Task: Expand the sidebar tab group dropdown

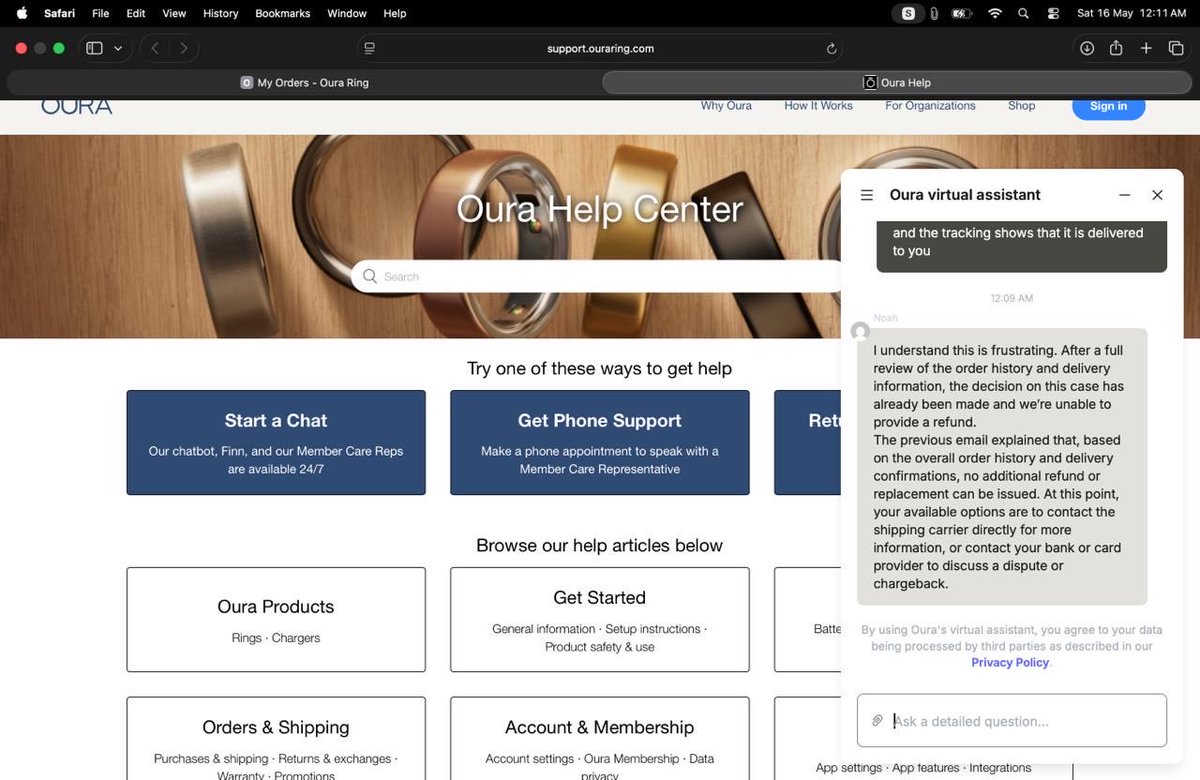Action: point(118,48)
